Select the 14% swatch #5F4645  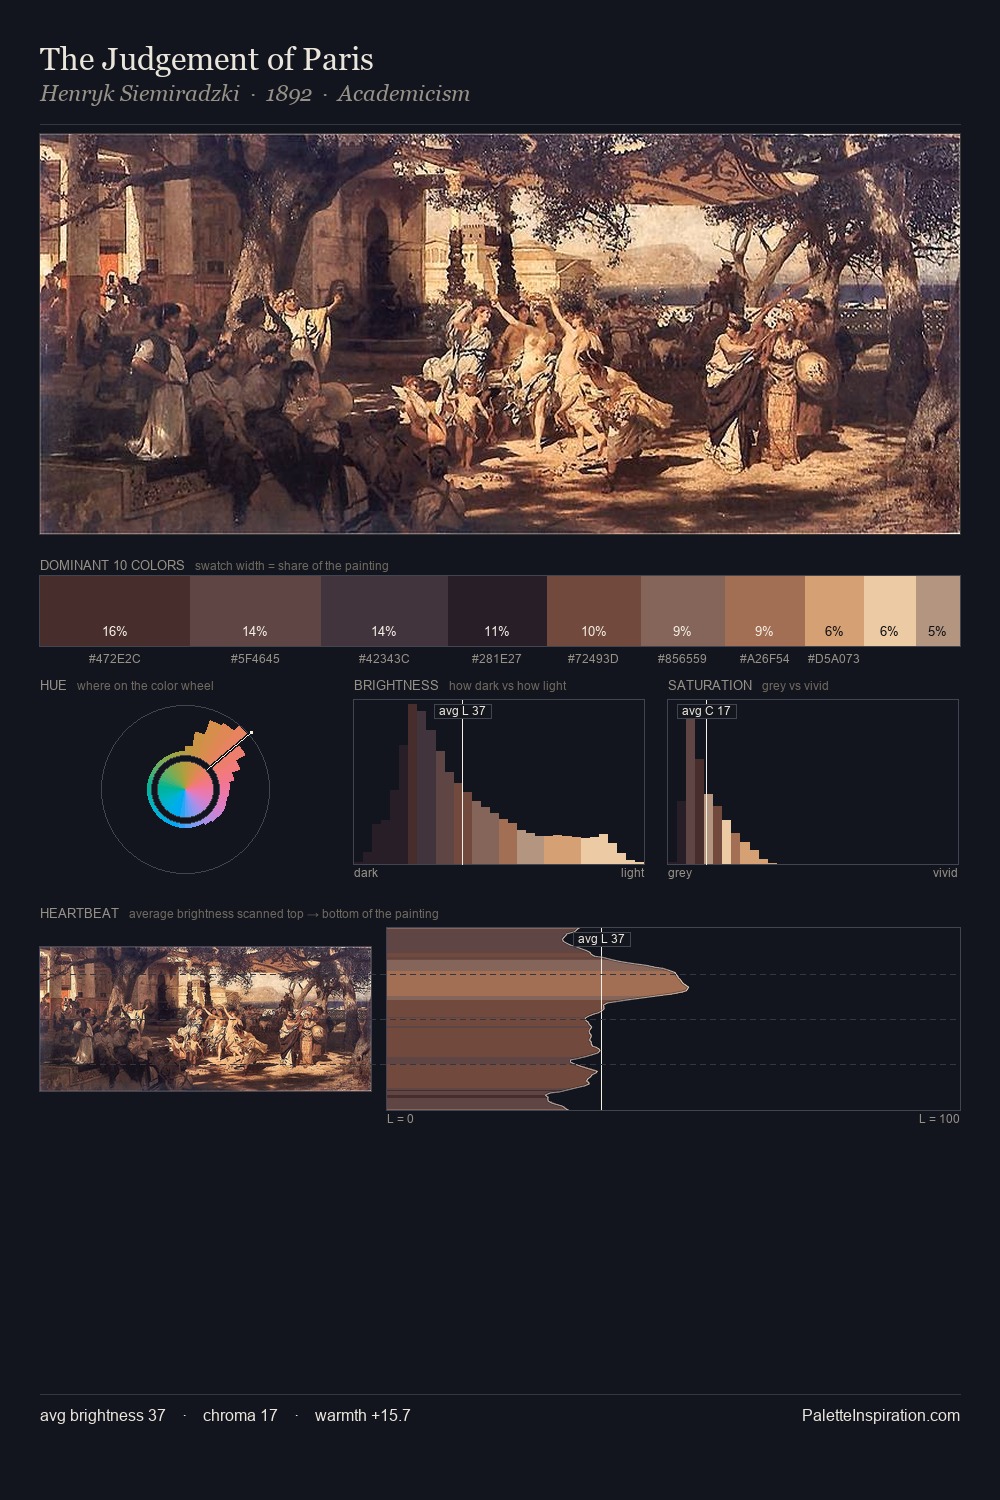tap(255, 611)
